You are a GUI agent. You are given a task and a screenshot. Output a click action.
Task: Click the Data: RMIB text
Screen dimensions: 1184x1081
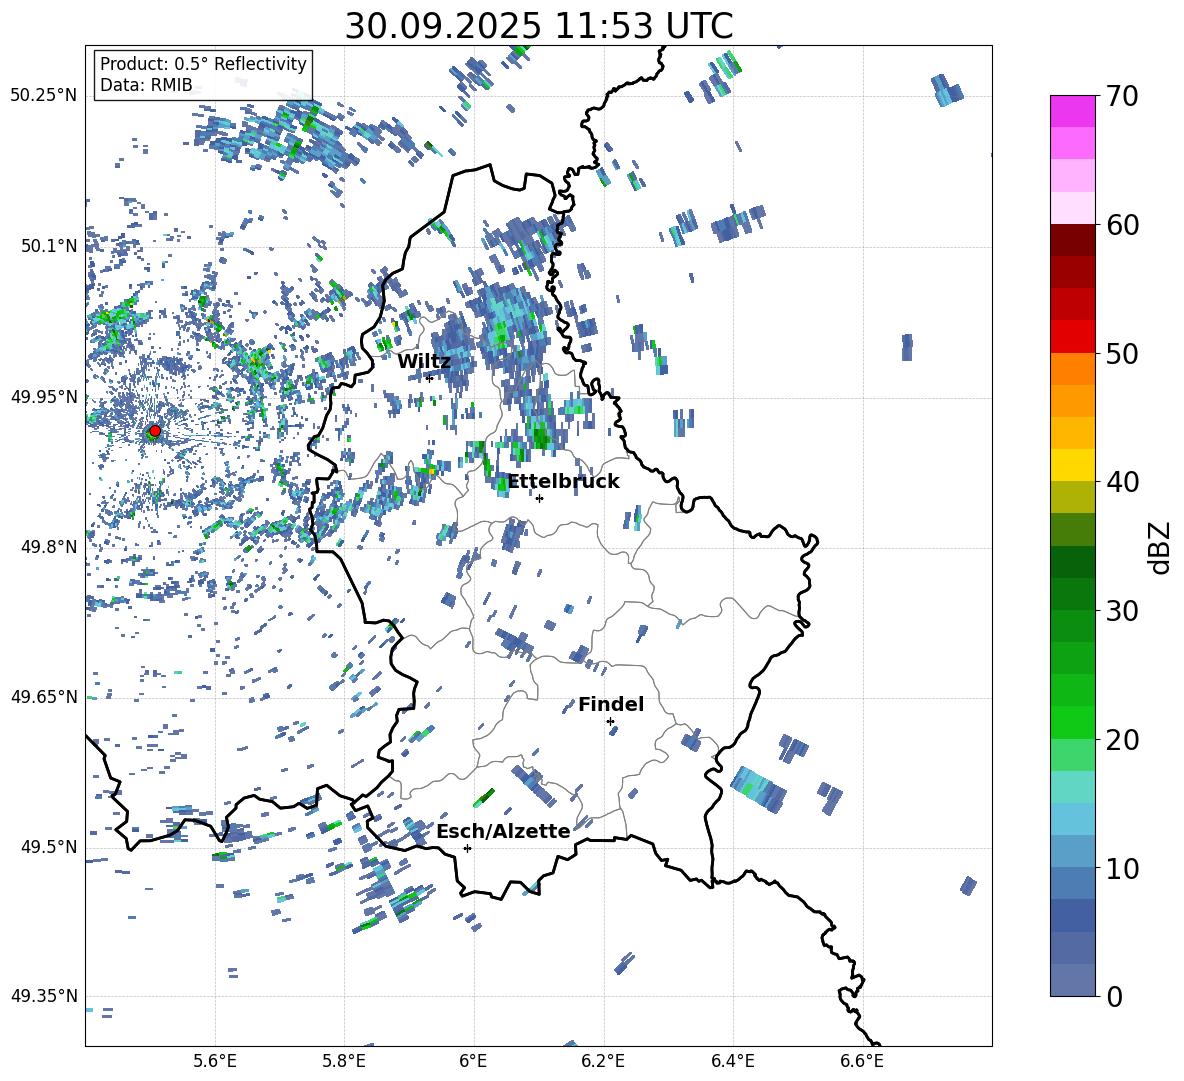point(146,86)
